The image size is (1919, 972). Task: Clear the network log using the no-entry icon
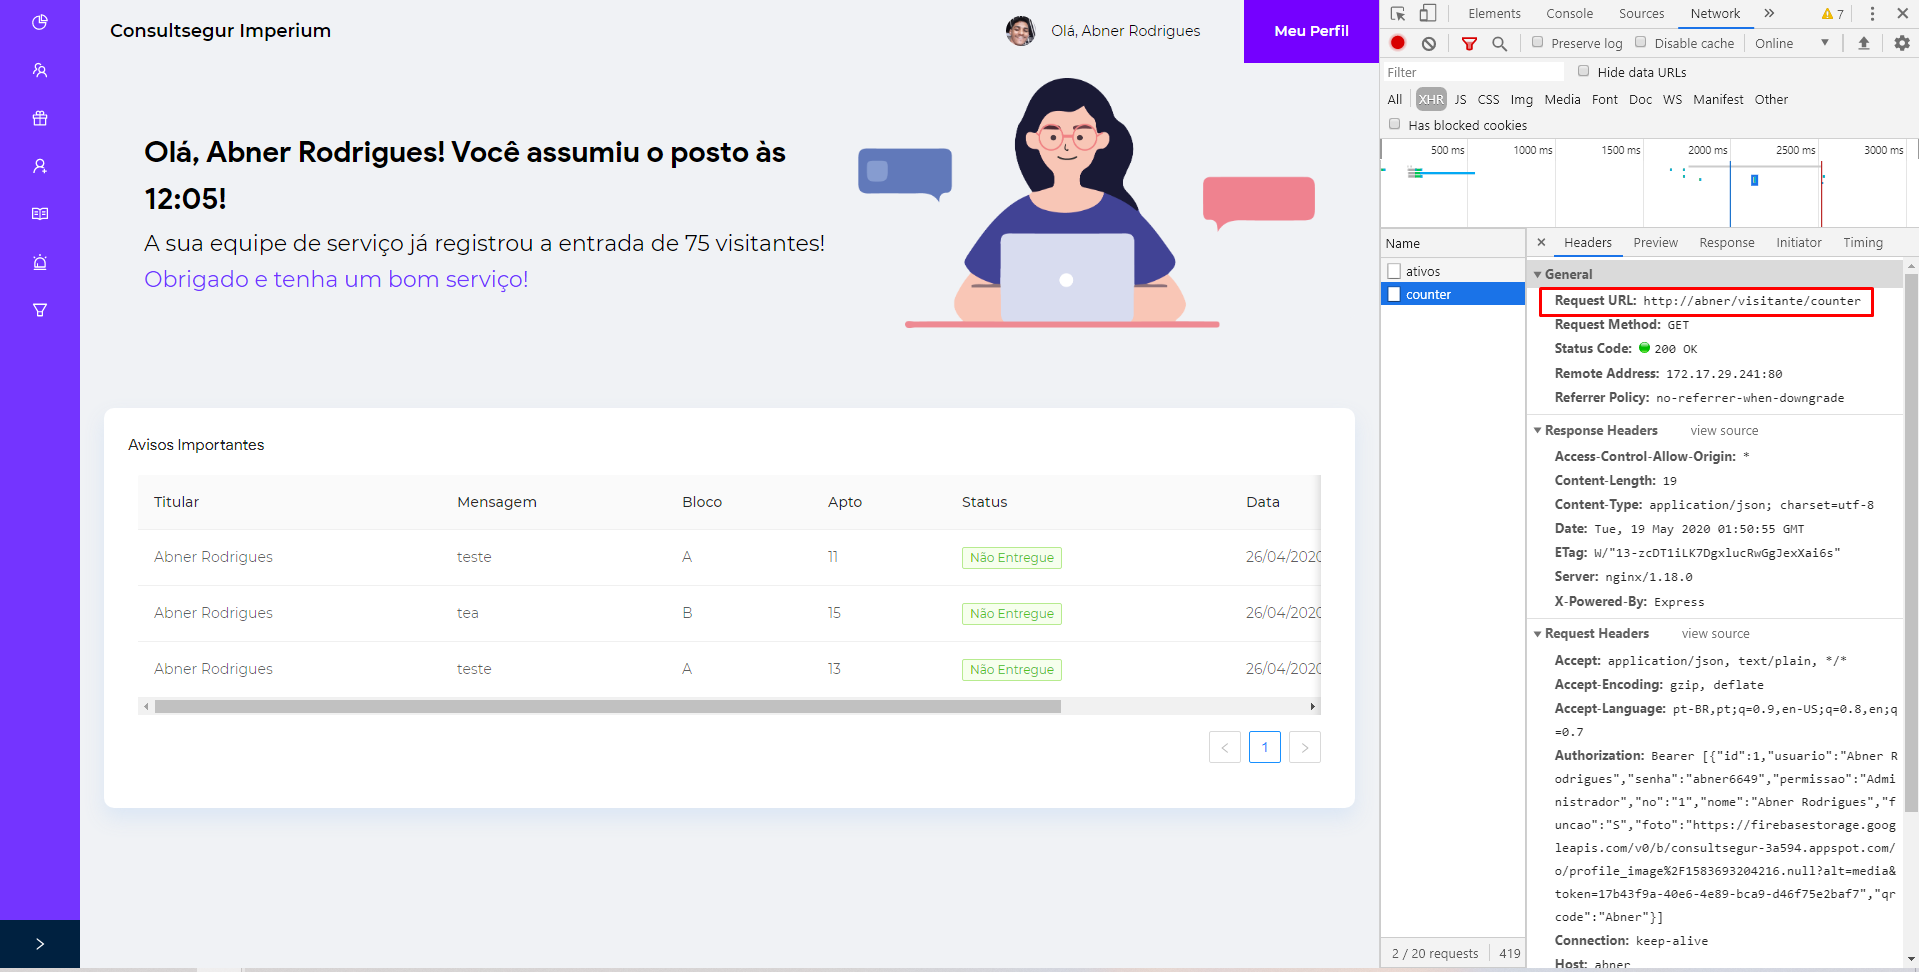coord(1428,43)
